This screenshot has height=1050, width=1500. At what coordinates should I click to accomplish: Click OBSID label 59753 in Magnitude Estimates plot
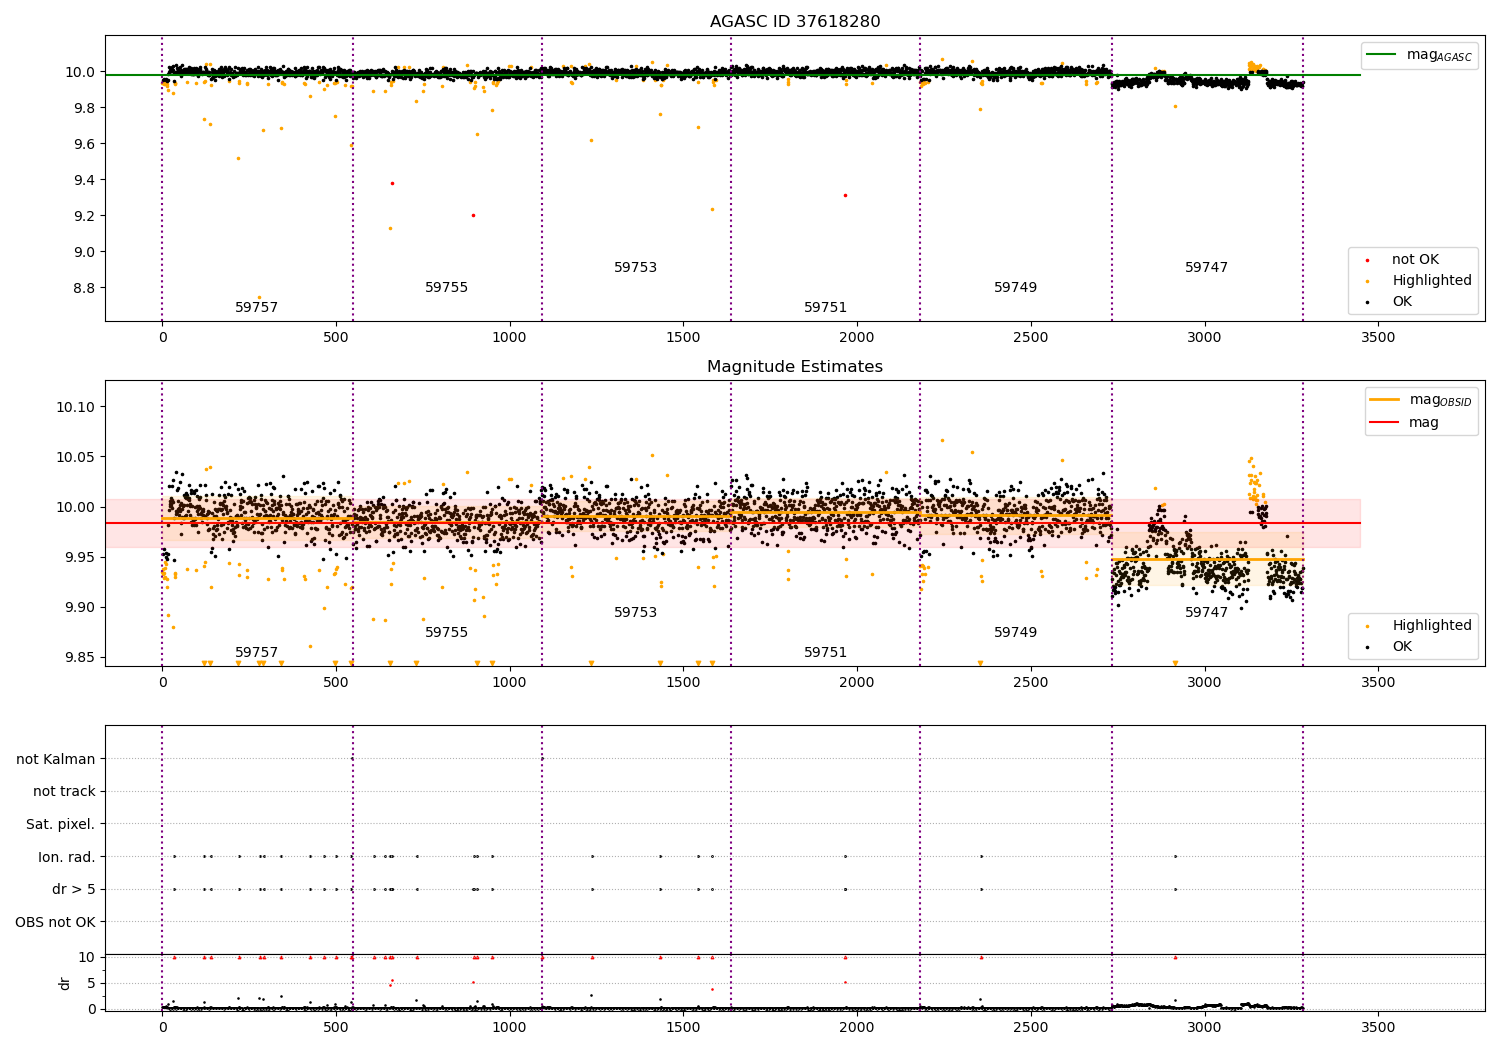click(636, 613)
